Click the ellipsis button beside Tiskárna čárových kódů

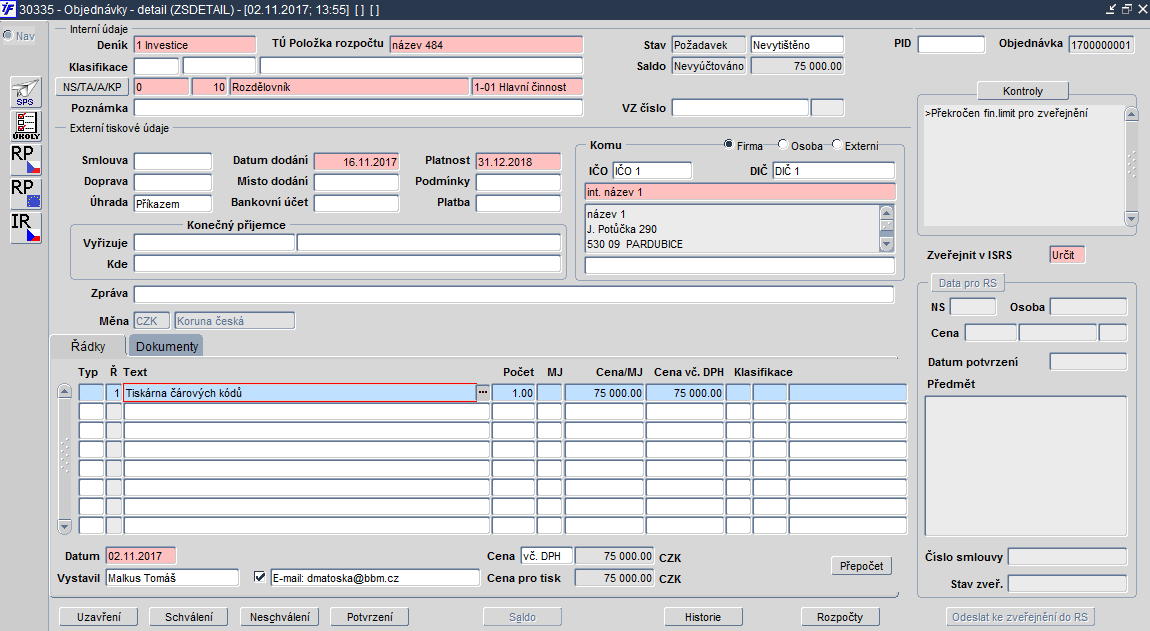pos(483,393)
